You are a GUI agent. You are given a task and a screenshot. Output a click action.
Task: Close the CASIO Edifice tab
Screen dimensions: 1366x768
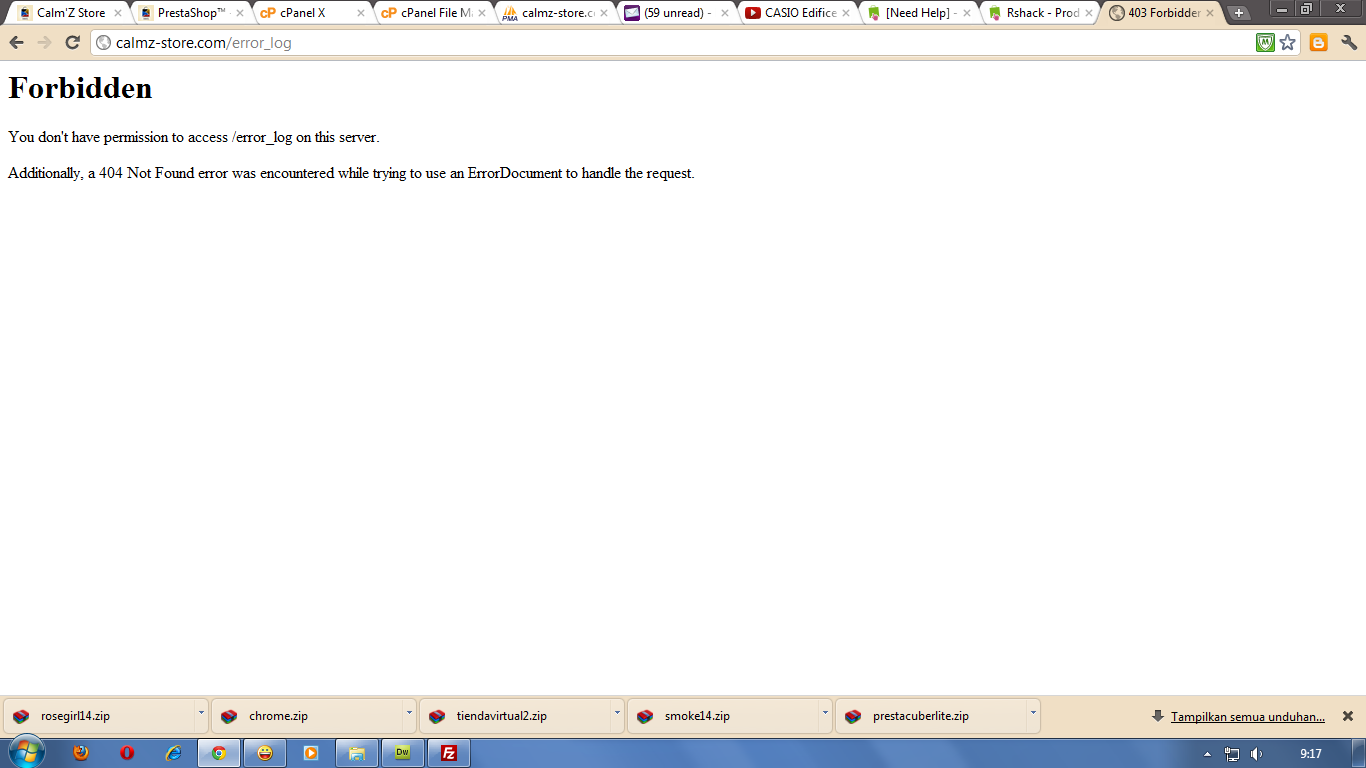point(846,13)
